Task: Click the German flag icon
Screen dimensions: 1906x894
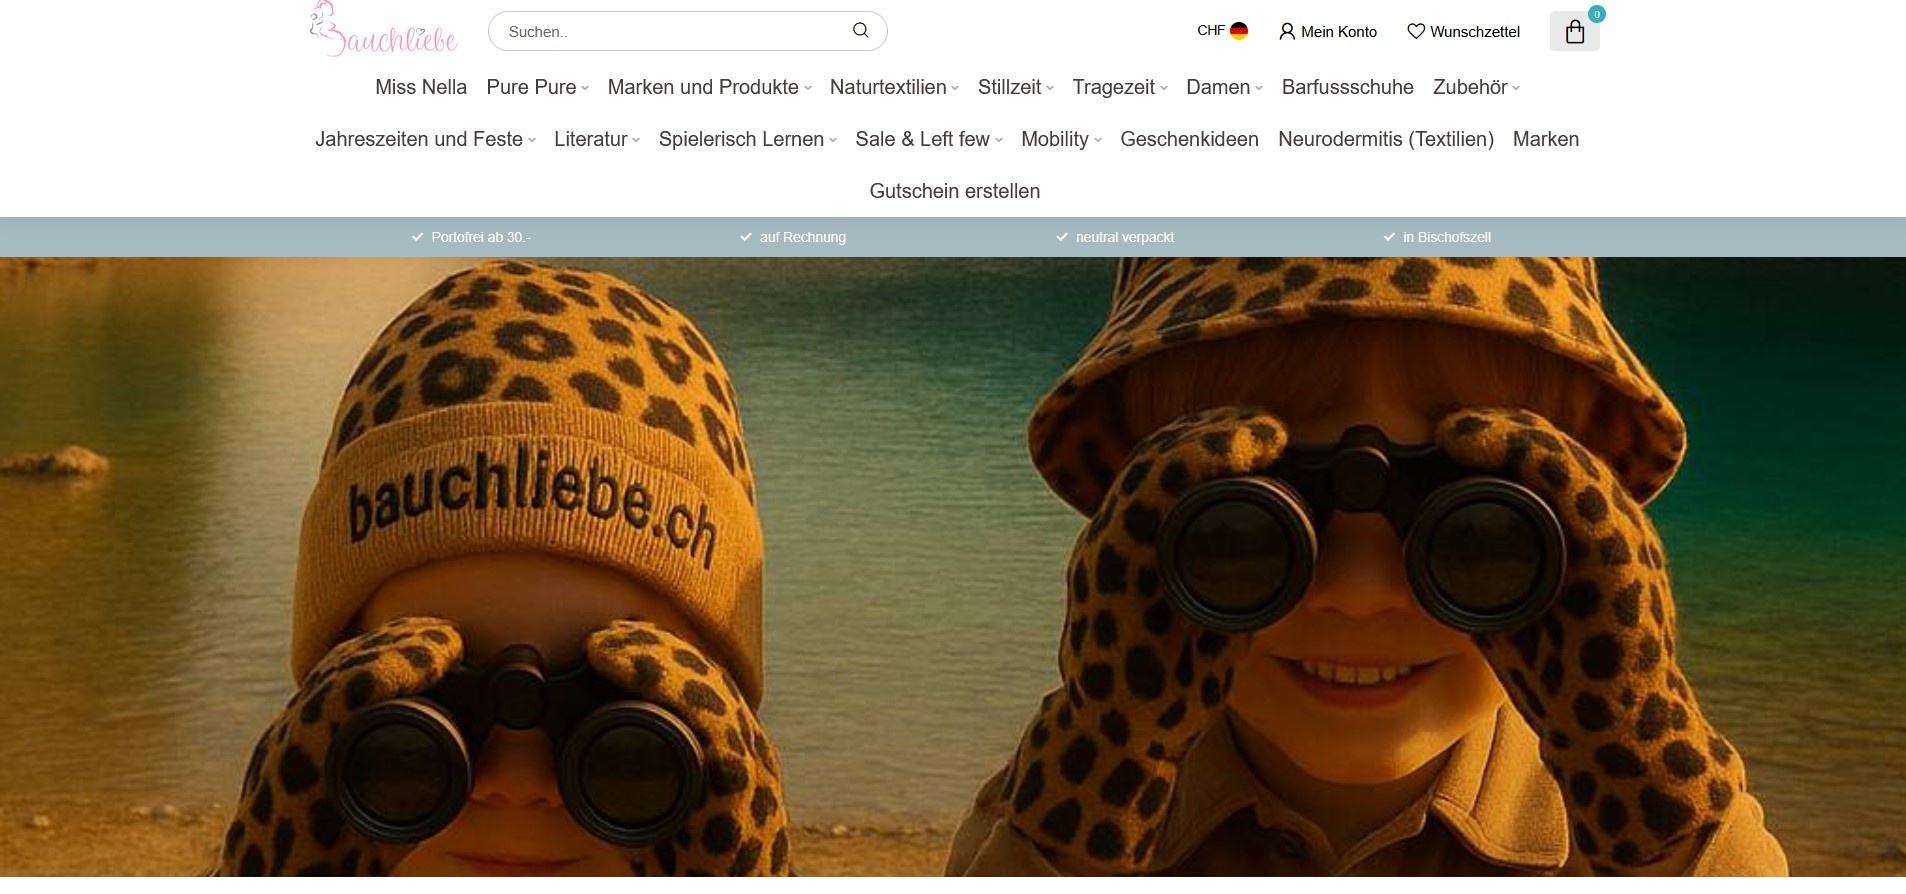Action: pos(1239,31)
